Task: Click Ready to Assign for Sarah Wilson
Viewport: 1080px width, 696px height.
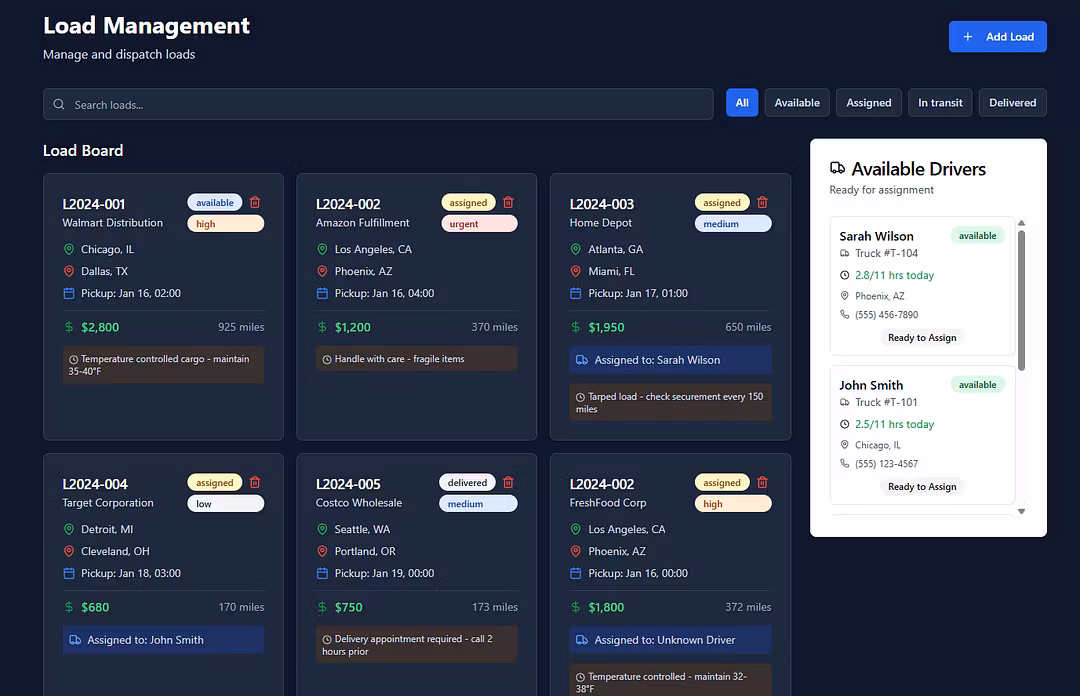Action: tap(922, 338)
